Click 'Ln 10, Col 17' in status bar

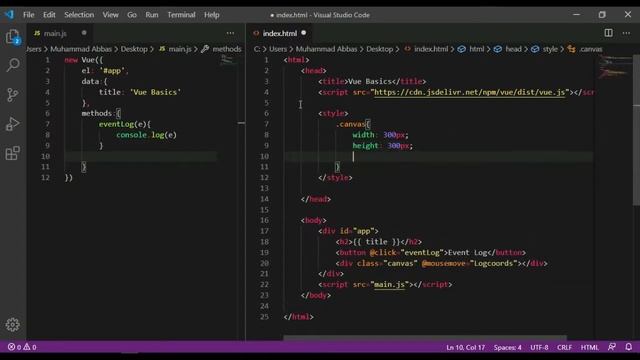coord(465,347)
